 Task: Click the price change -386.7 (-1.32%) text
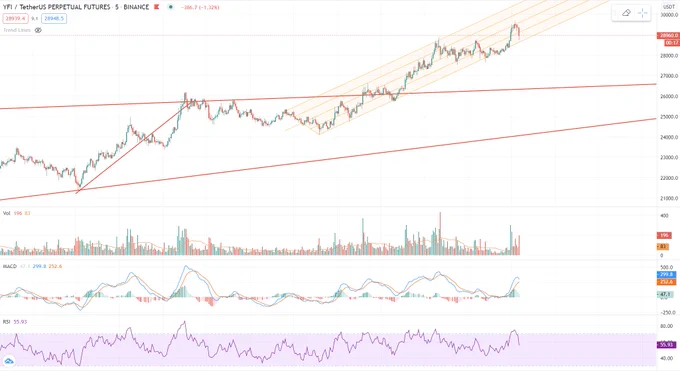(200, 7)
